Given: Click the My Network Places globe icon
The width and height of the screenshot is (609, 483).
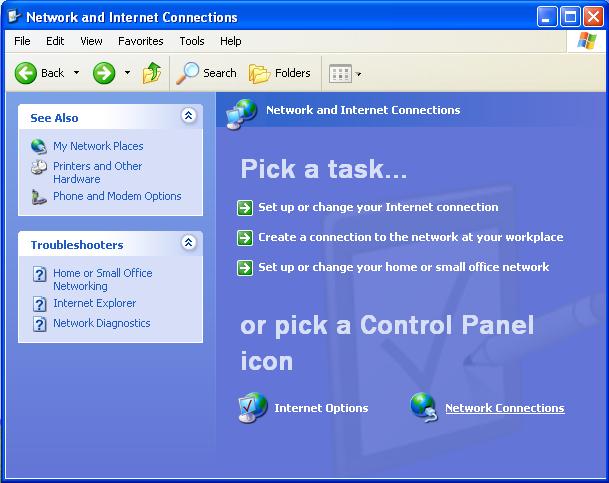Looking at the screenshot, I should pyautogui.click(x=39, y=146).
